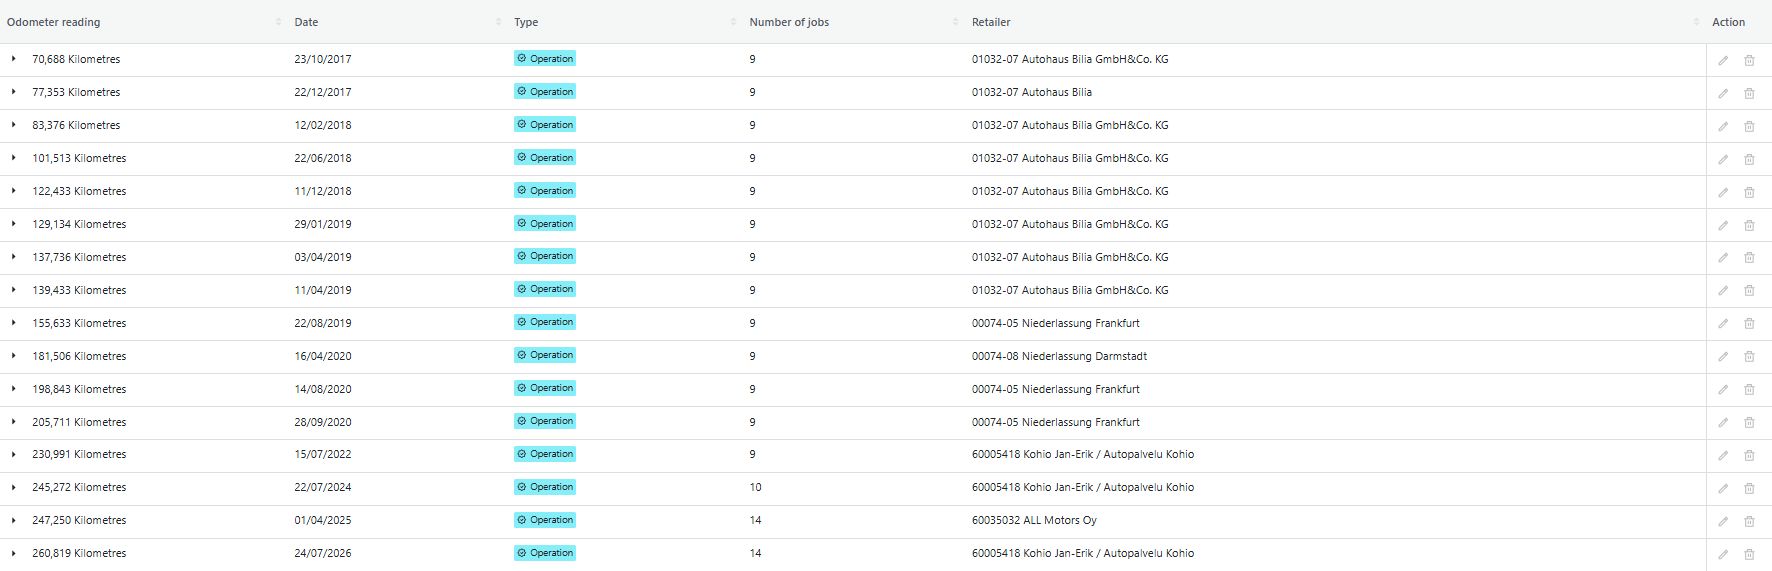Screen dimensions: 1772x571
Task: Sort by Type column header
Action: 733,22
